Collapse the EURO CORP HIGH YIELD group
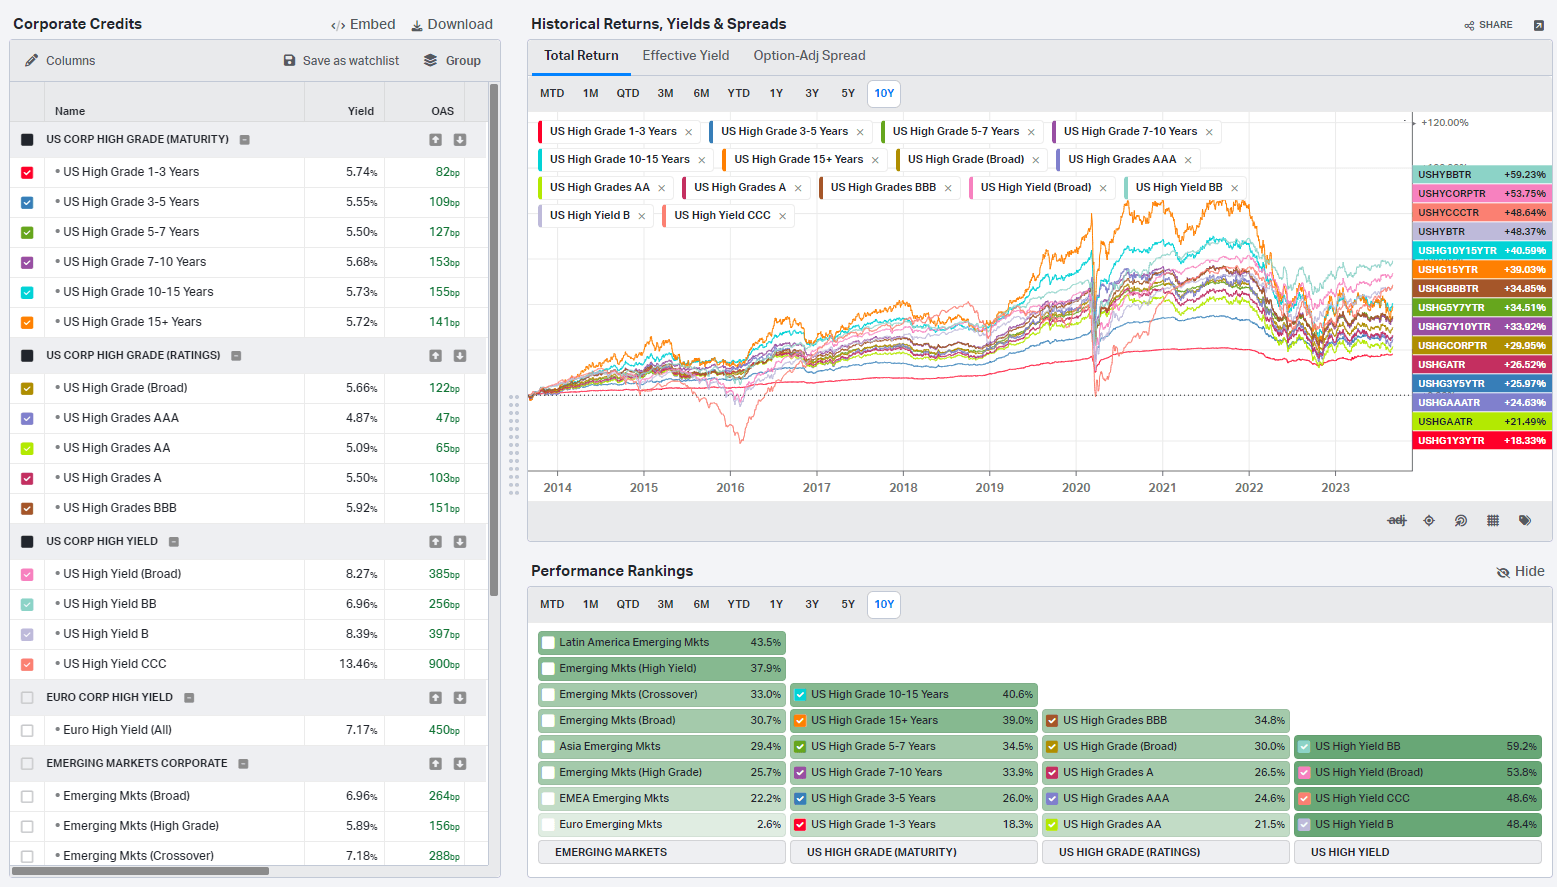The image size is (1557, 887). point(189,698)
